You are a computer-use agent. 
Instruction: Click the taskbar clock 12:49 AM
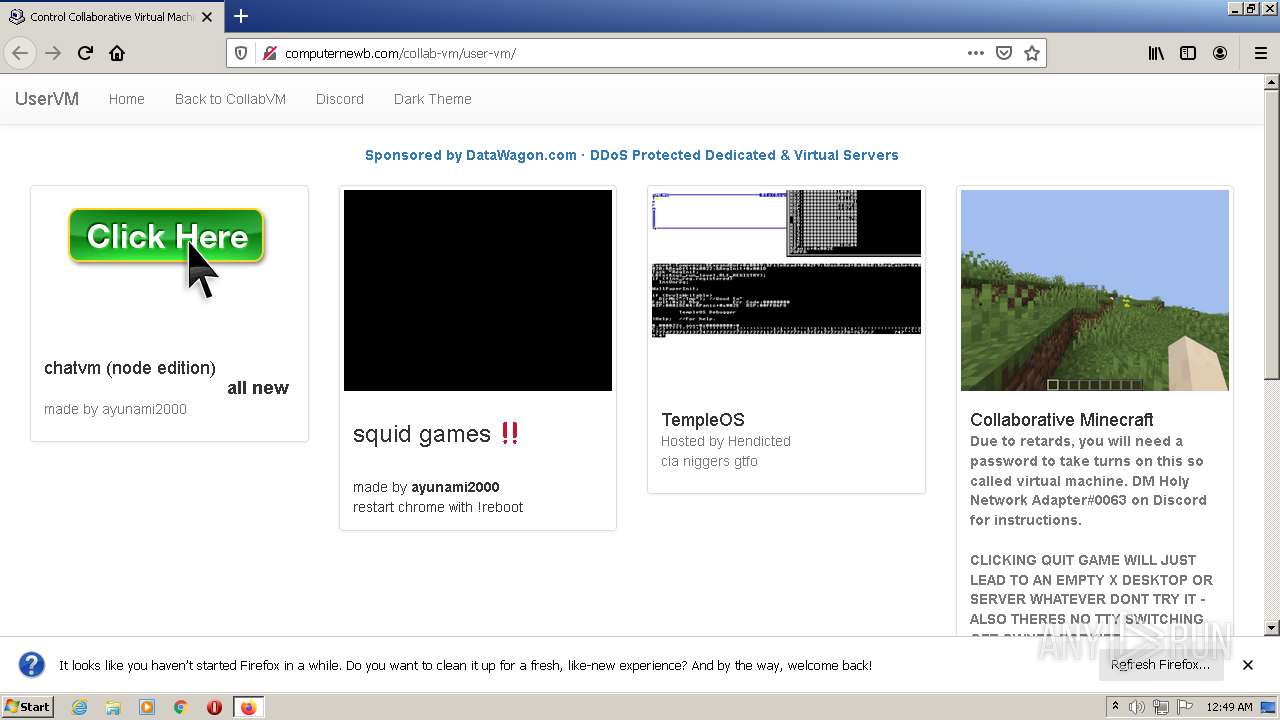[1229, 707]
